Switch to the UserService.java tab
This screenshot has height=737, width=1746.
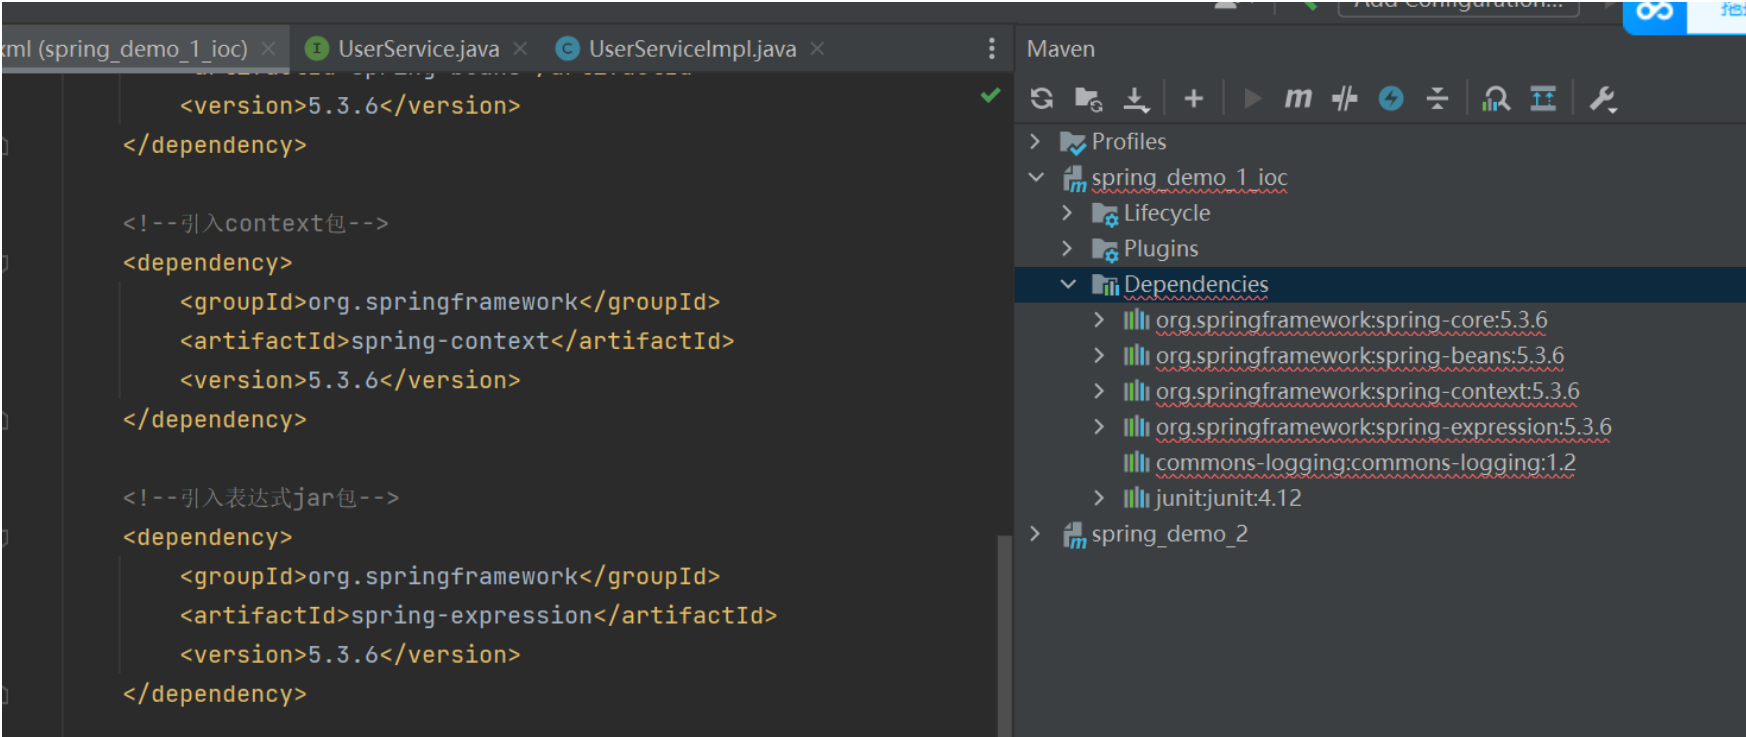[418, 49]
